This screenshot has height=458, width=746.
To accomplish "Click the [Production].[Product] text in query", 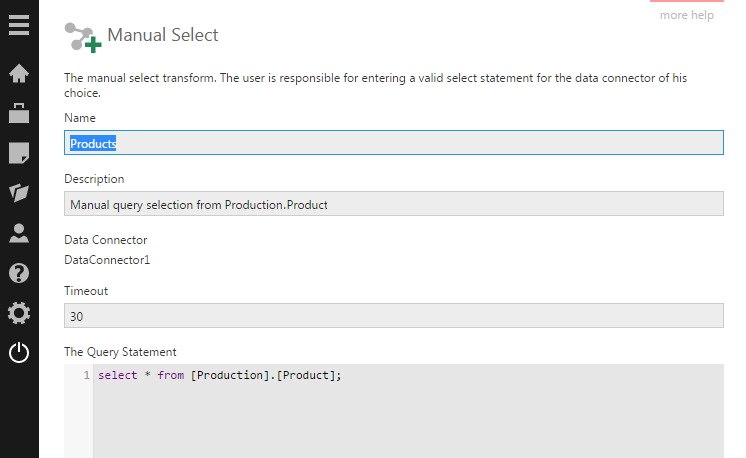I will (x=266, y=375).
